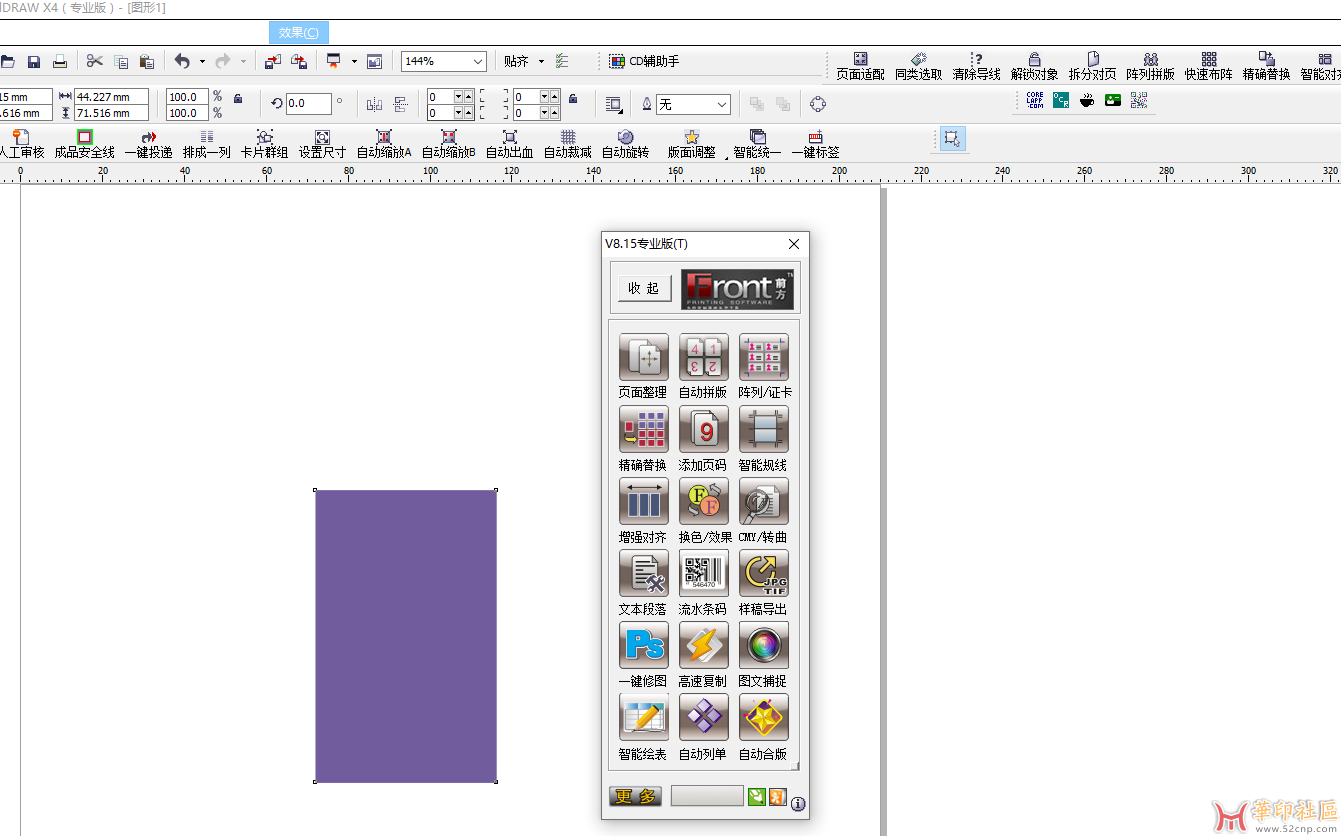
Task: Click the 换色/效果 tool icon
Action: [703, 501]
